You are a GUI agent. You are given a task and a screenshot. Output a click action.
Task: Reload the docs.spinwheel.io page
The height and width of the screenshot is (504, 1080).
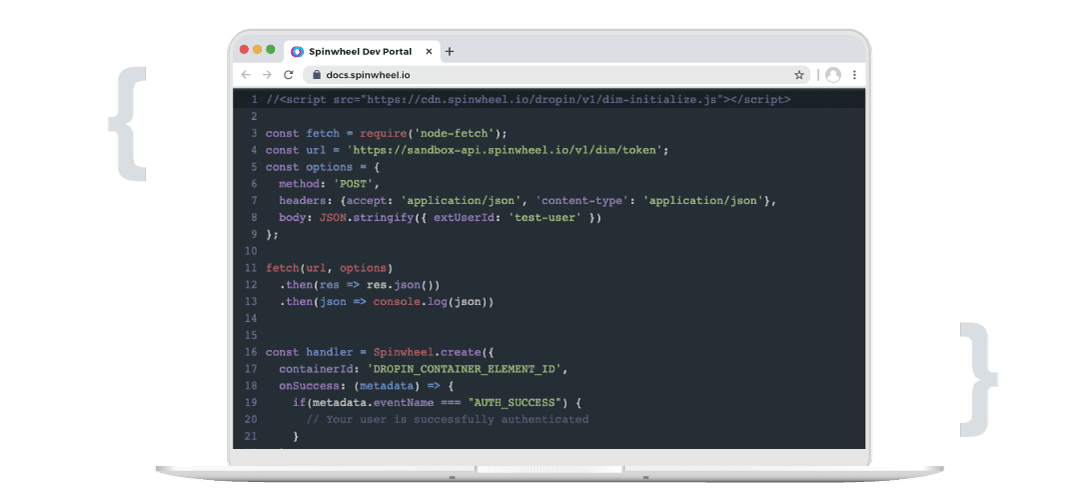pyautogui.click(x=289, y=75)
